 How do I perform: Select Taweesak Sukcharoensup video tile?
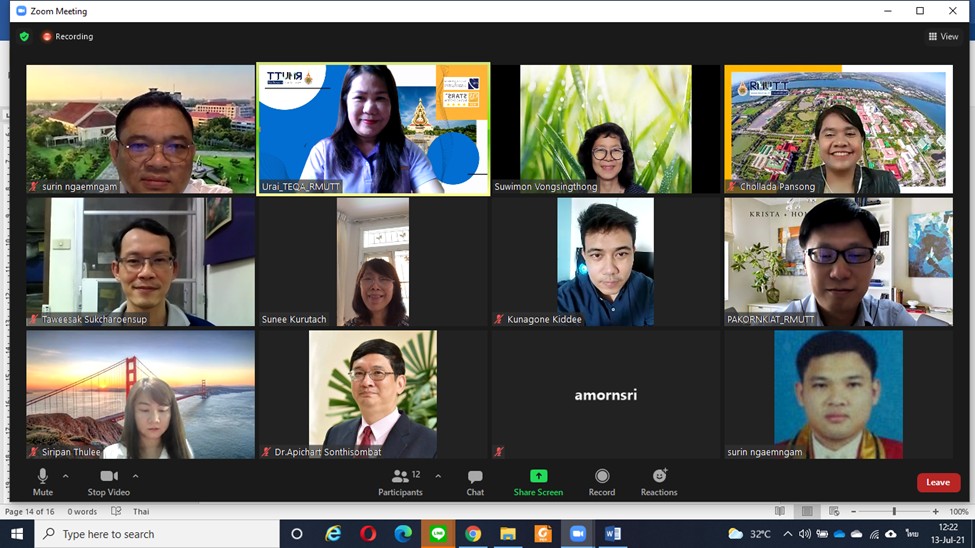coord(141,261)
